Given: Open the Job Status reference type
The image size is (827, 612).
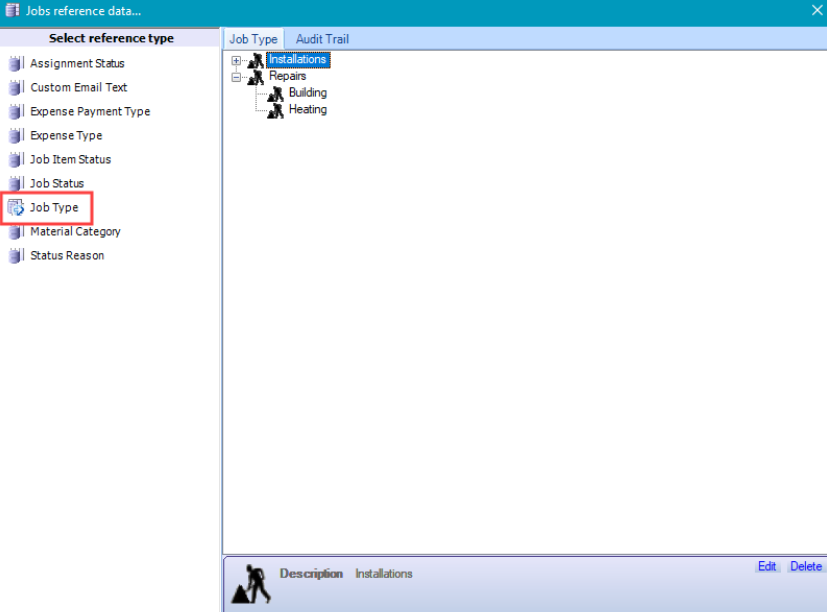Looking at the screenshot, I should (x=57, y=184).
